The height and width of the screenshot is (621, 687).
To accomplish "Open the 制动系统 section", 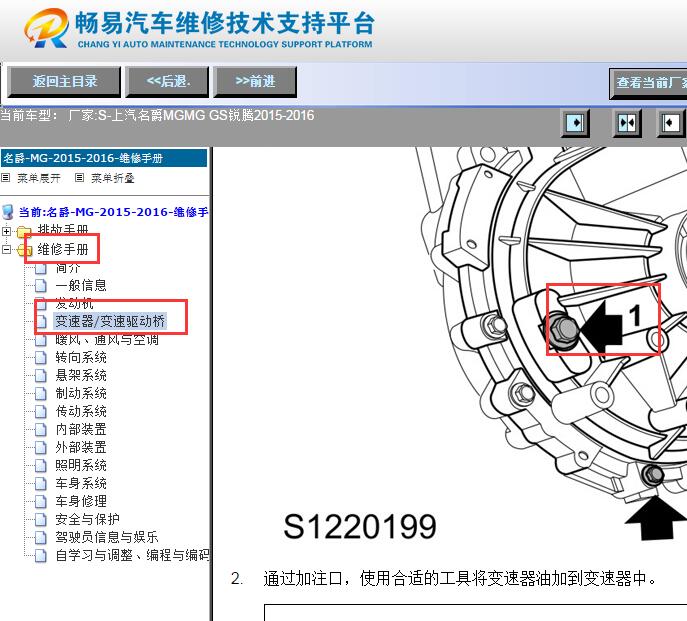I will click(81, 393).
